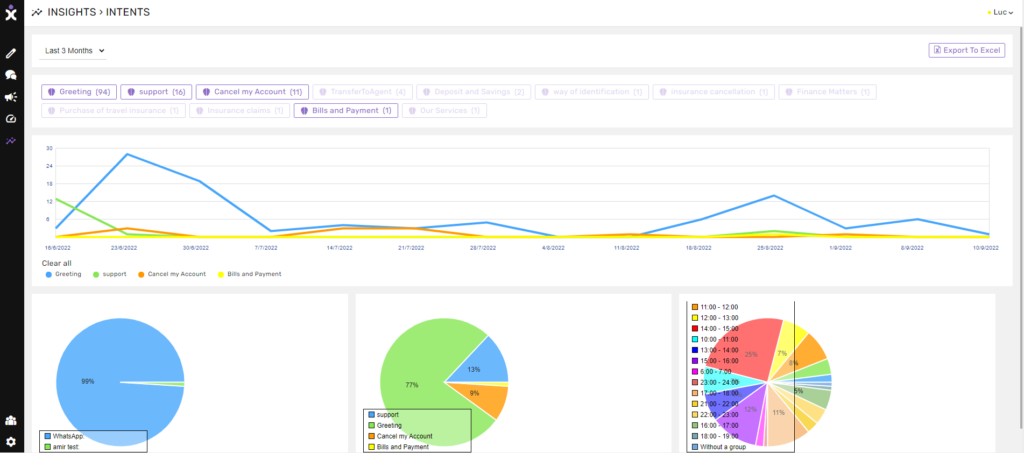Viewport: 1024px width, 453px height.
Task: Click the 77% green slice of intents pie
Action: [411, 385]
